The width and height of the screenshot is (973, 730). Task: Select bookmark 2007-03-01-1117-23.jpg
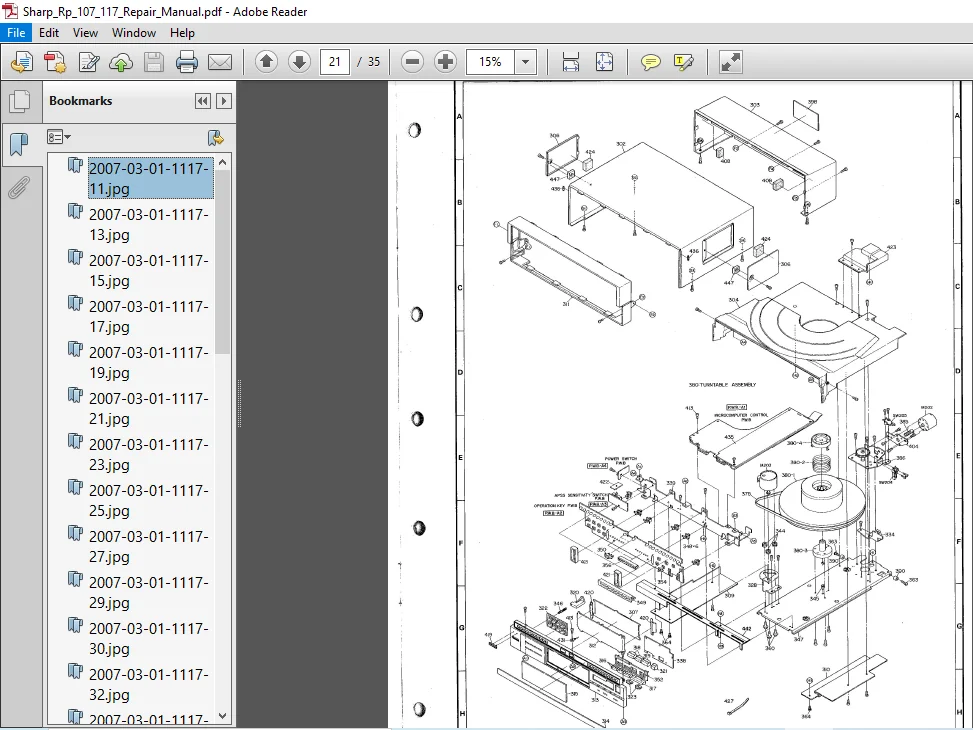click(x=149, y=454)
